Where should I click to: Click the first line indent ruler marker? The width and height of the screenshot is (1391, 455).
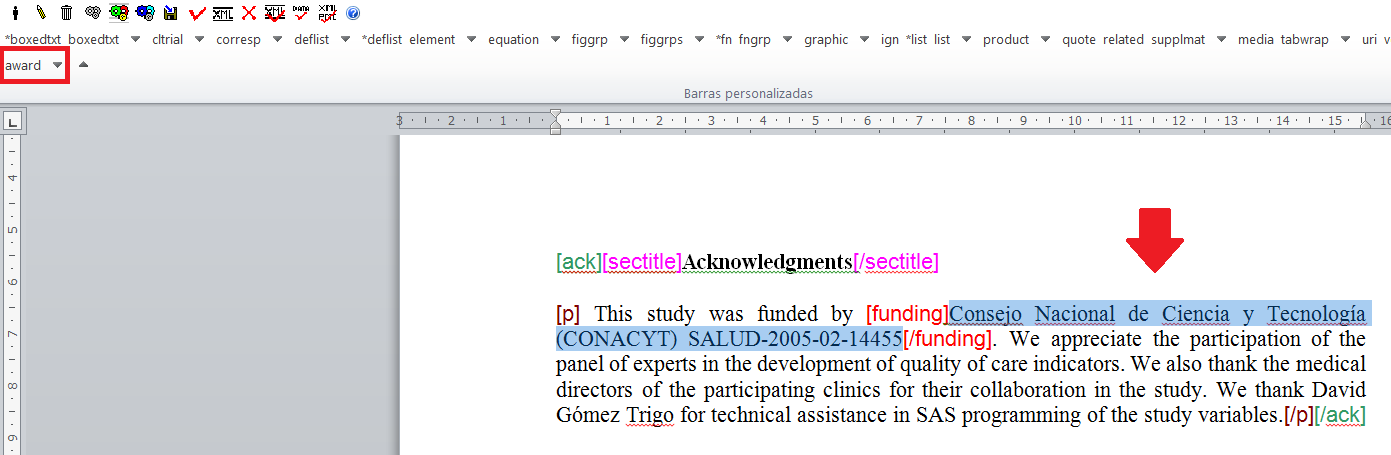click(556, 115)
